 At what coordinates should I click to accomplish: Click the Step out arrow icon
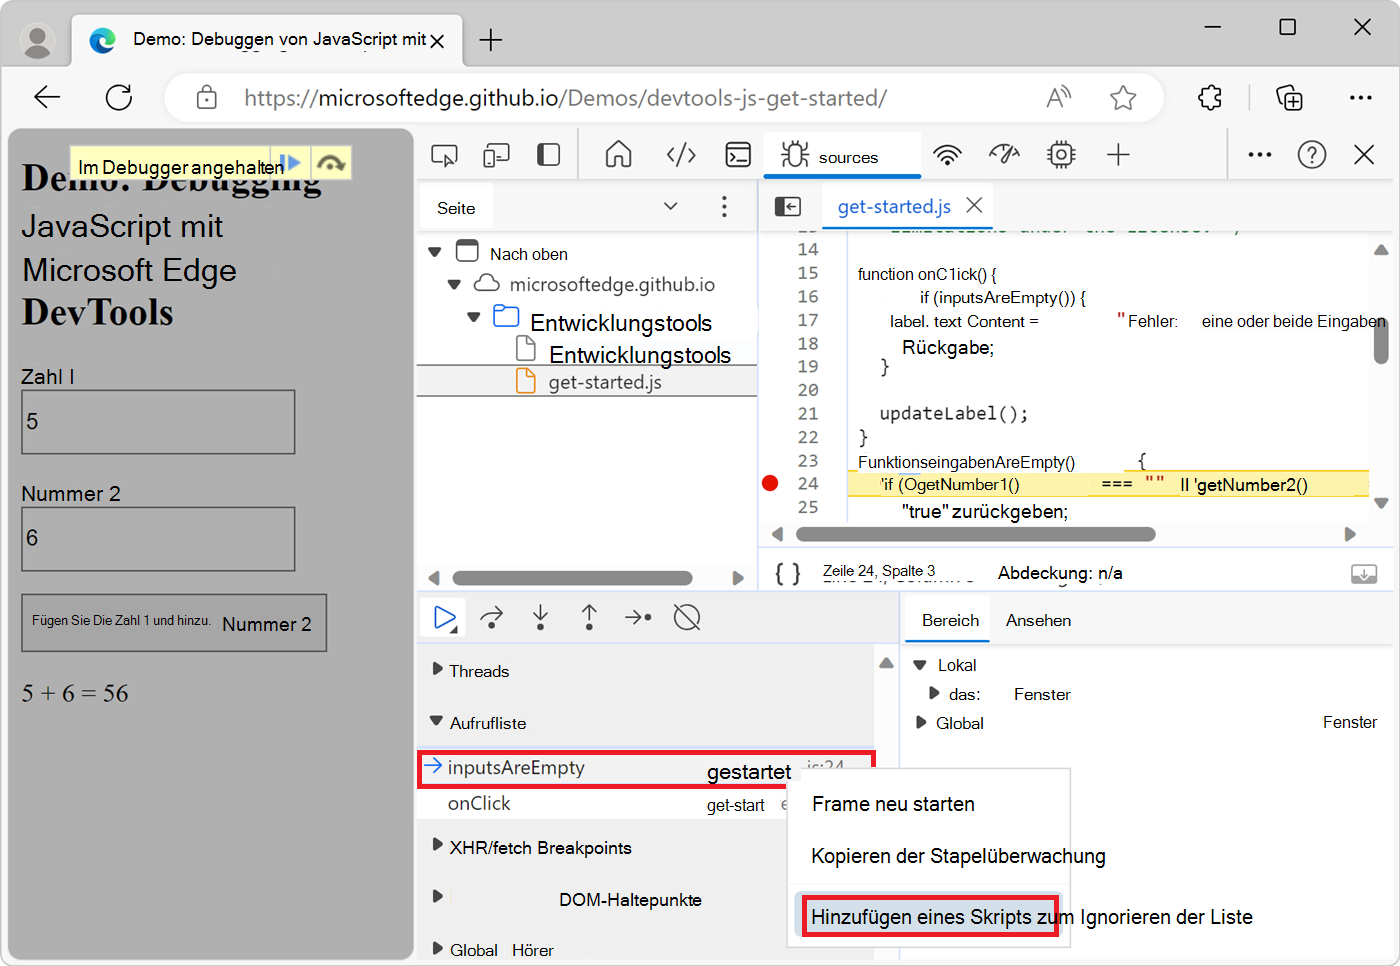[x=589, y=618]
